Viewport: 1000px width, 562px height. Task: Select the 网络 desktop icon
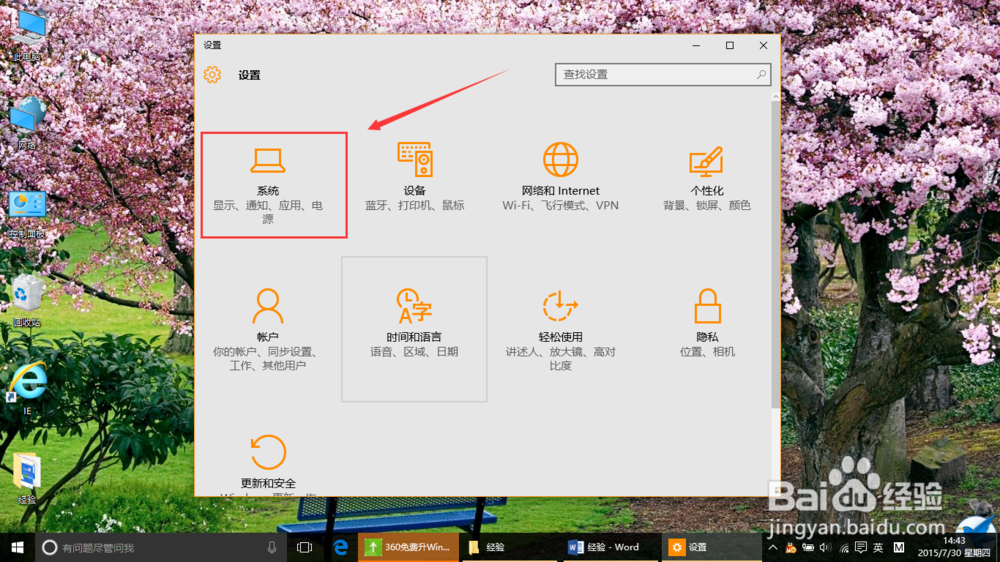[x=27, y=123]
